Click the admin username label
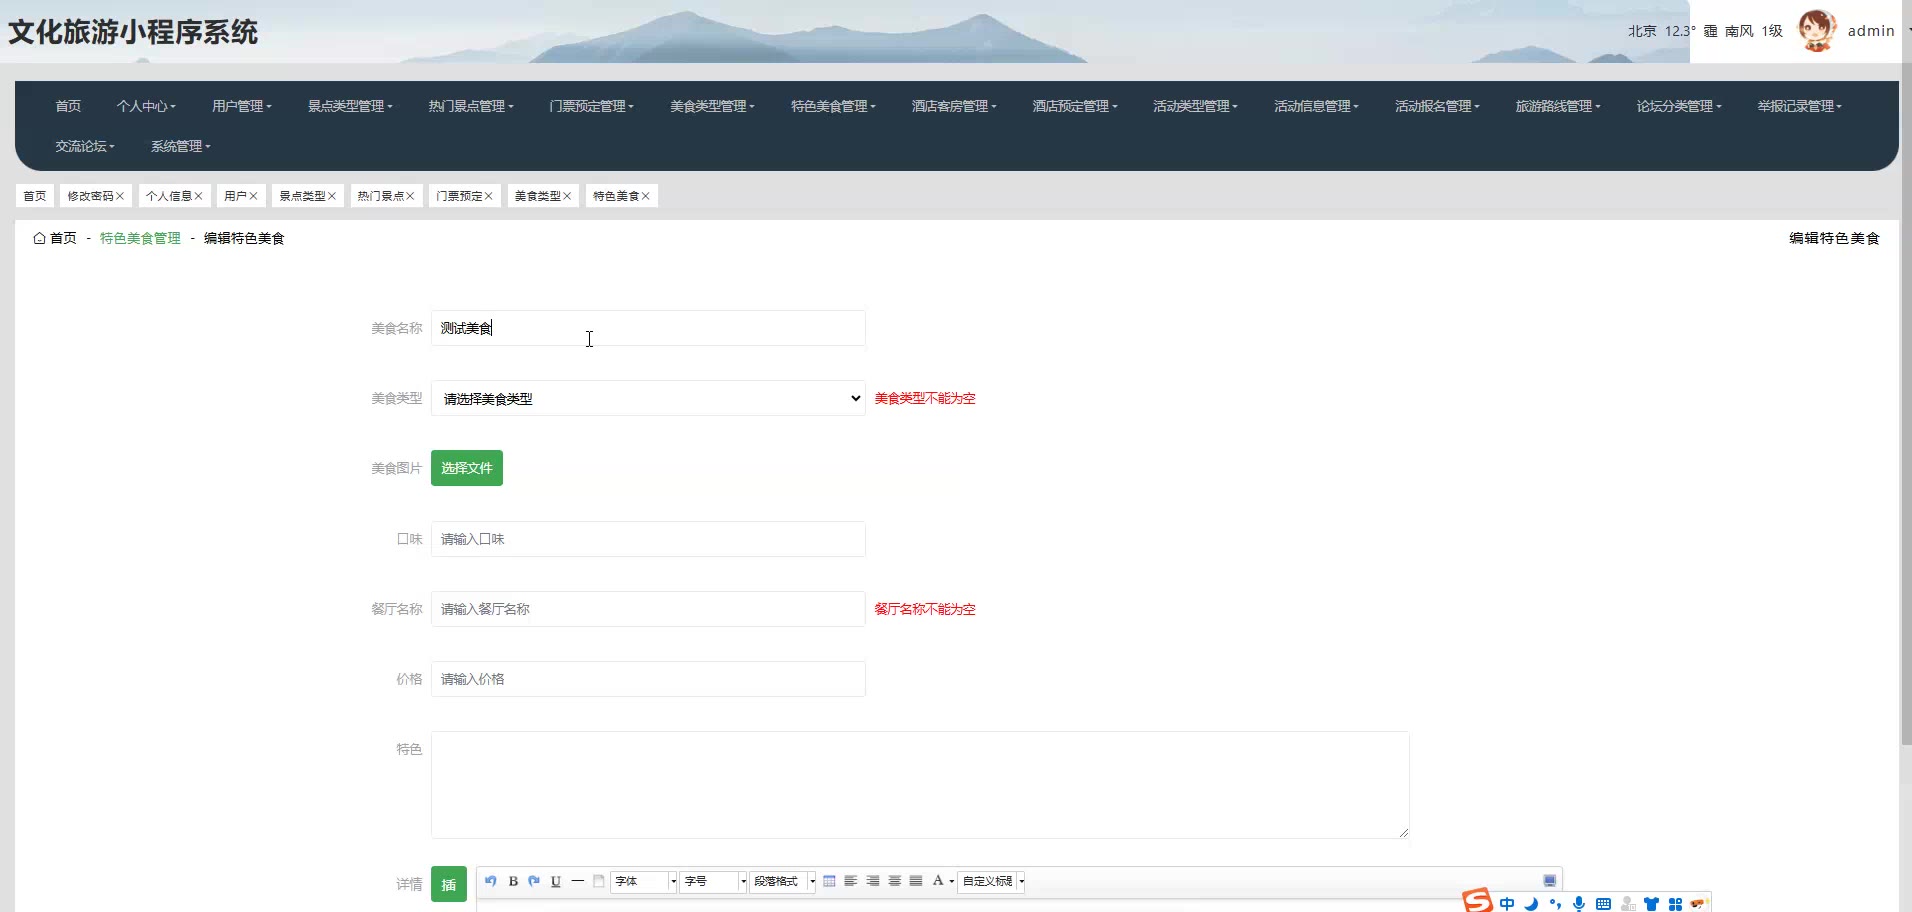 [1871, 31]
